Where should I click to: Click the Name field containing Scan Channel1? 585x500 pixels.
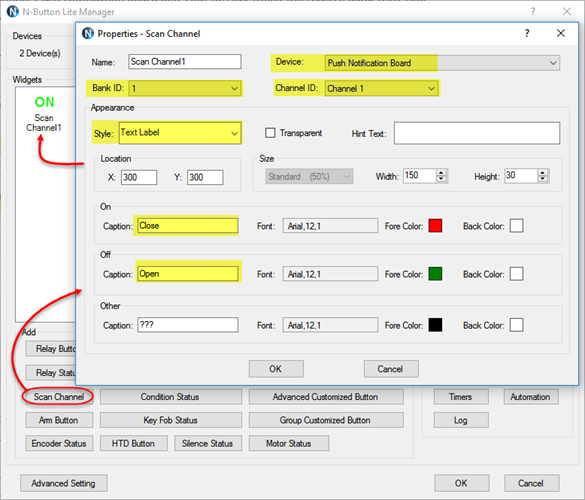point(185,62)
